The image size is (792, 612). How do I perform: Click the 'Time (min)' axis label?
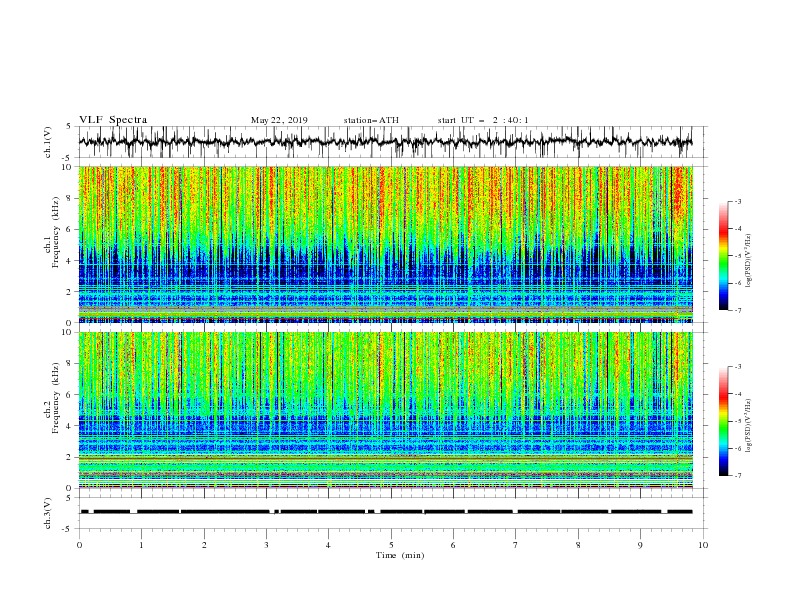coord(400,555)
